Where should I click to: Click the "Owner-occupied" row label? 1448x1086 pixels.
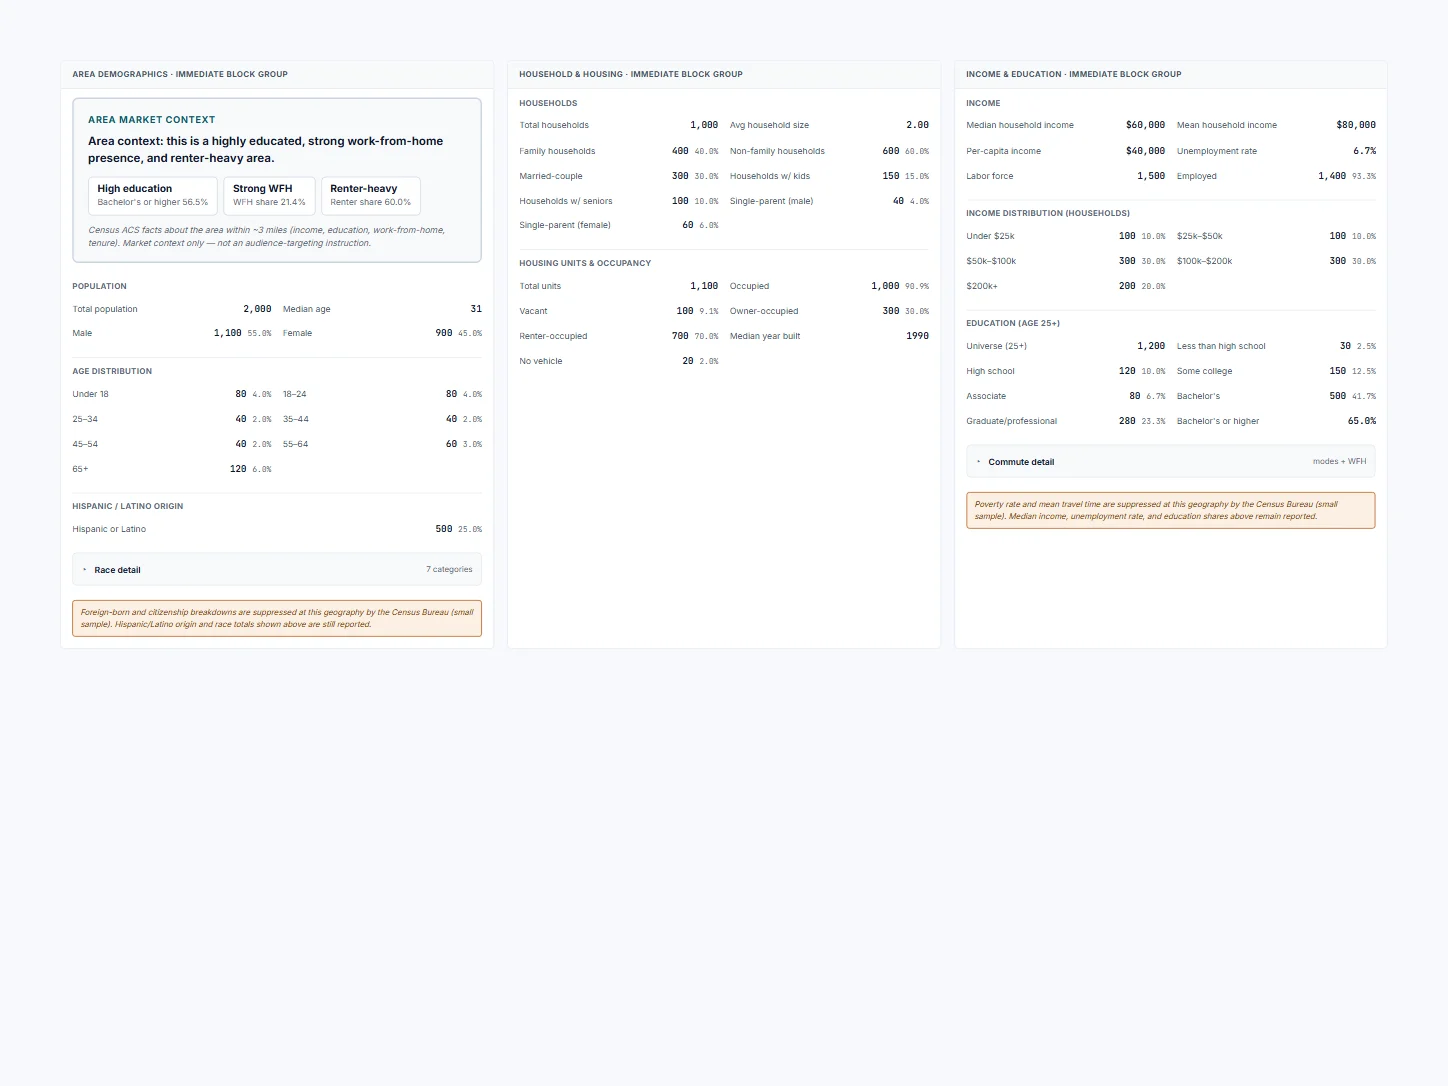click(x=764, y=311)
